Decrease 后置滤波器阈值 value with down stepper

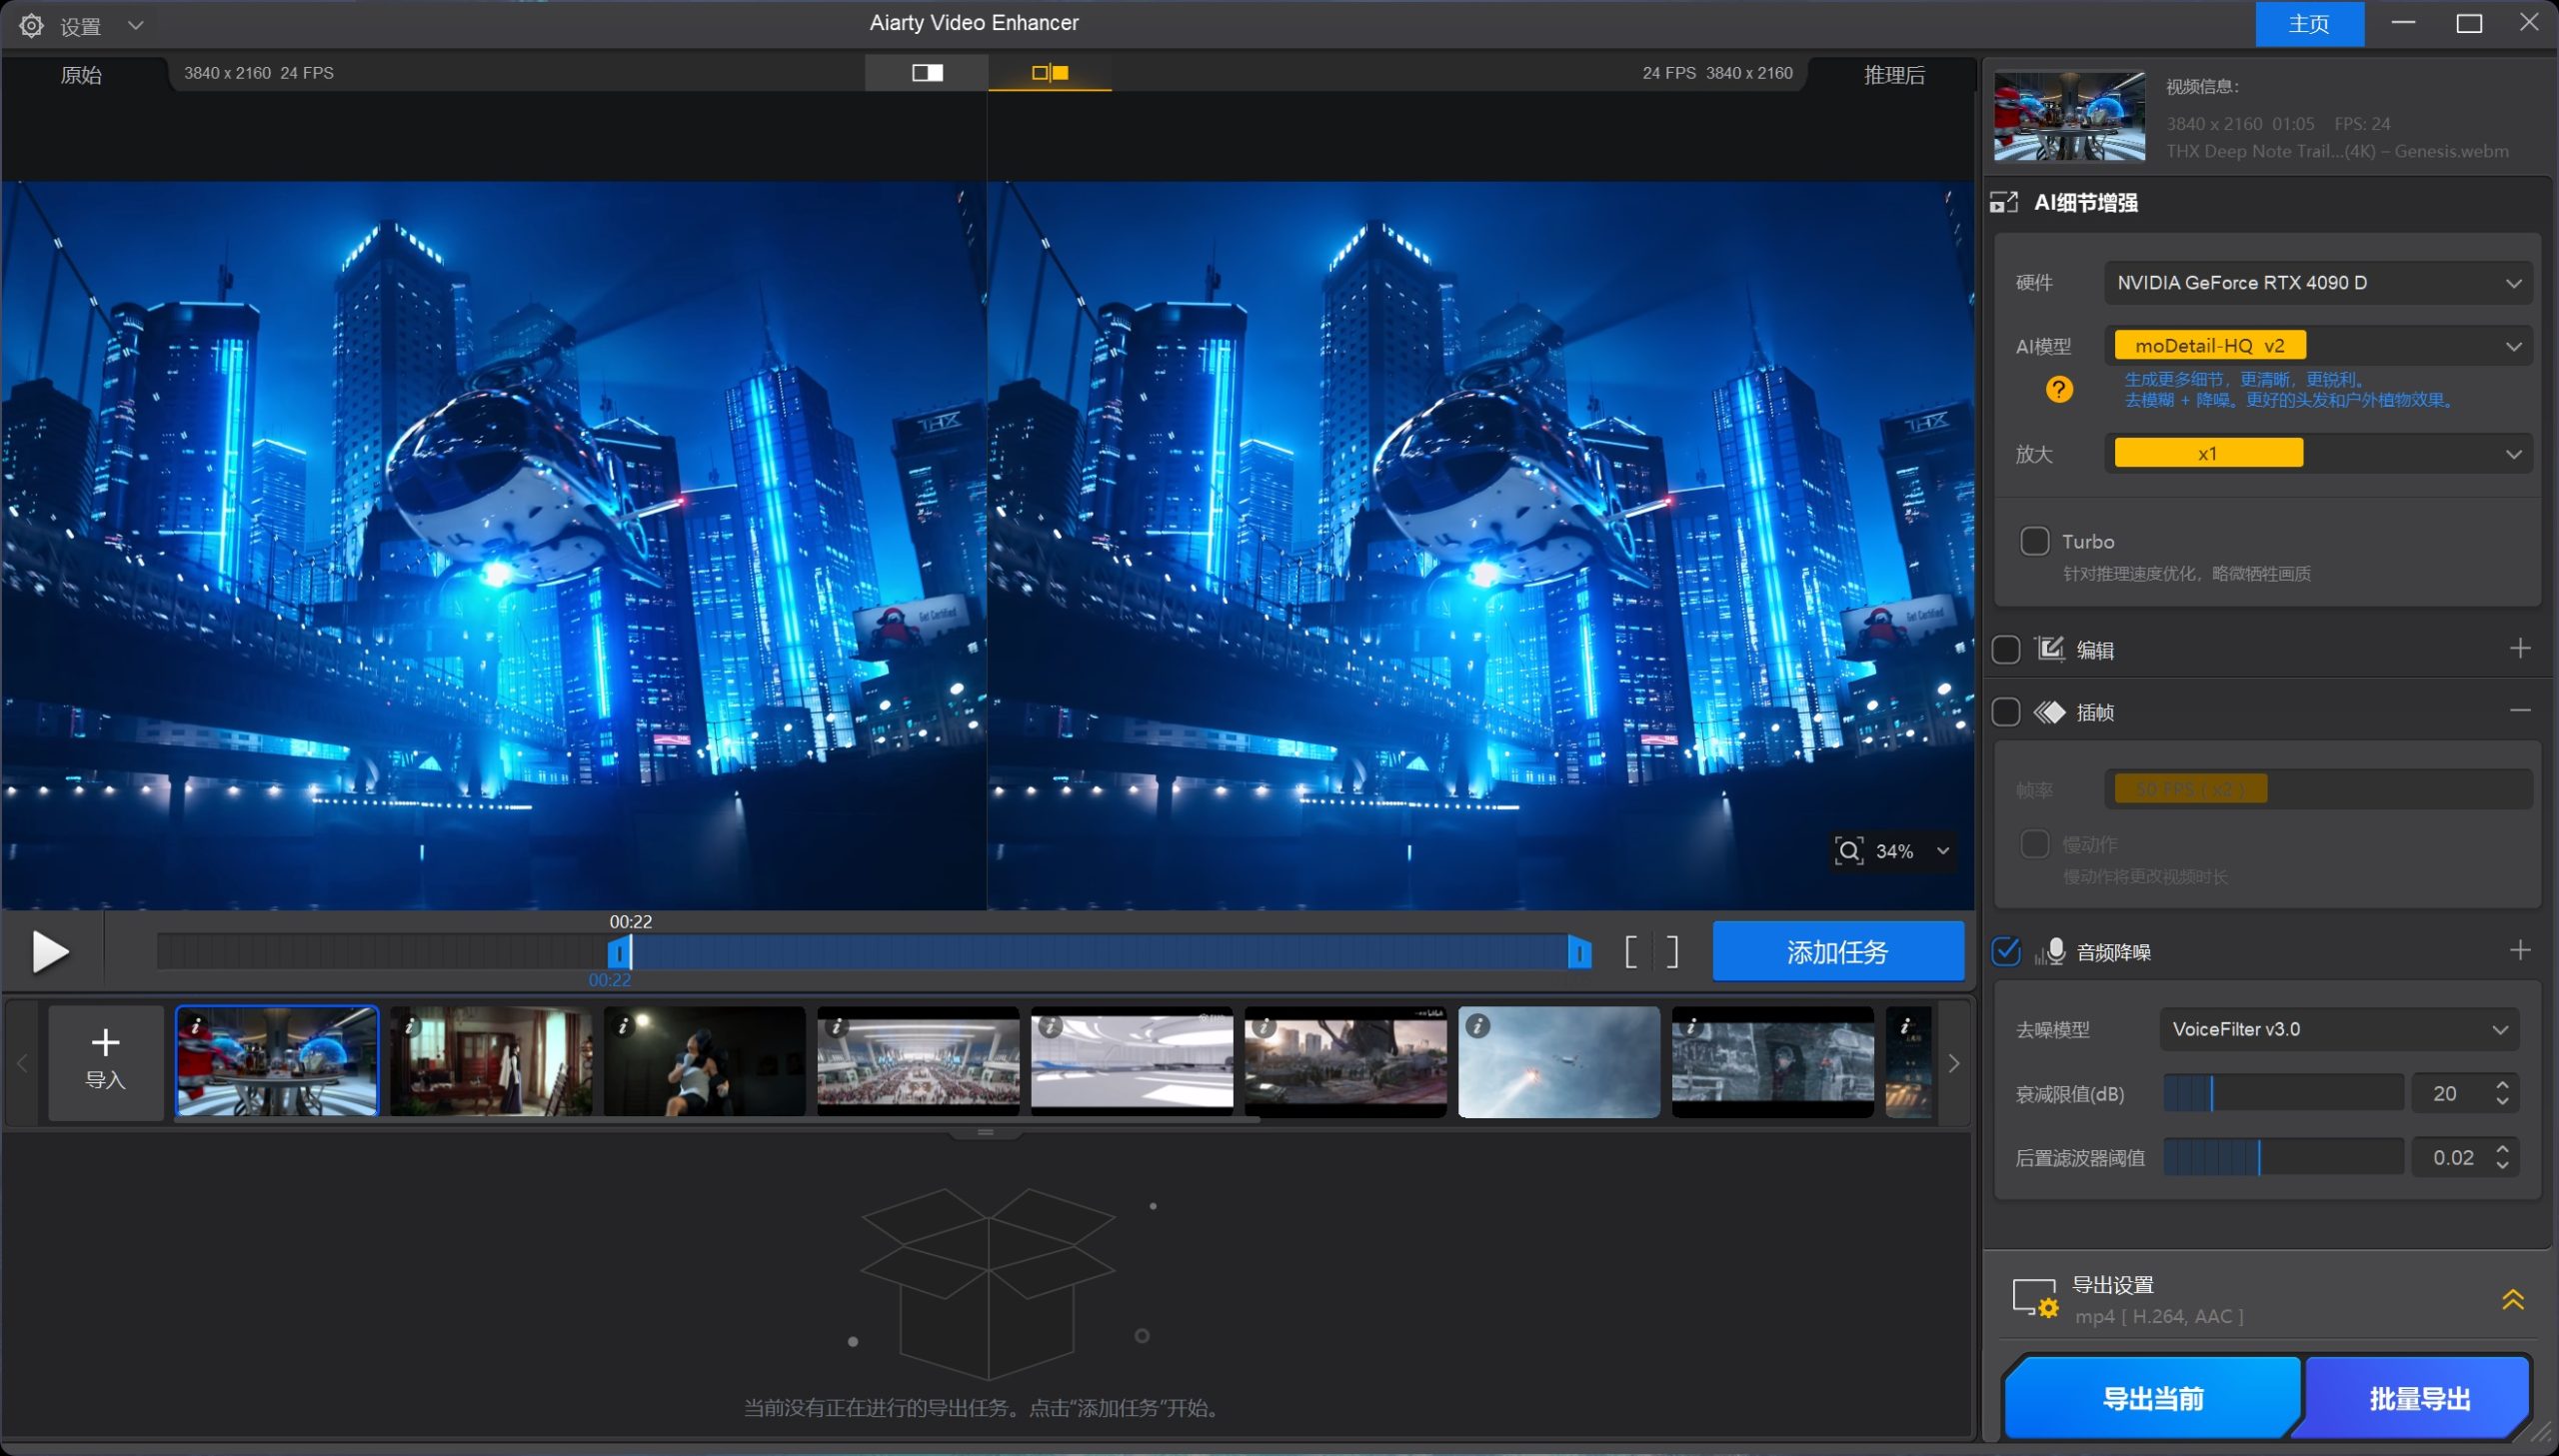point(2501,1166)
